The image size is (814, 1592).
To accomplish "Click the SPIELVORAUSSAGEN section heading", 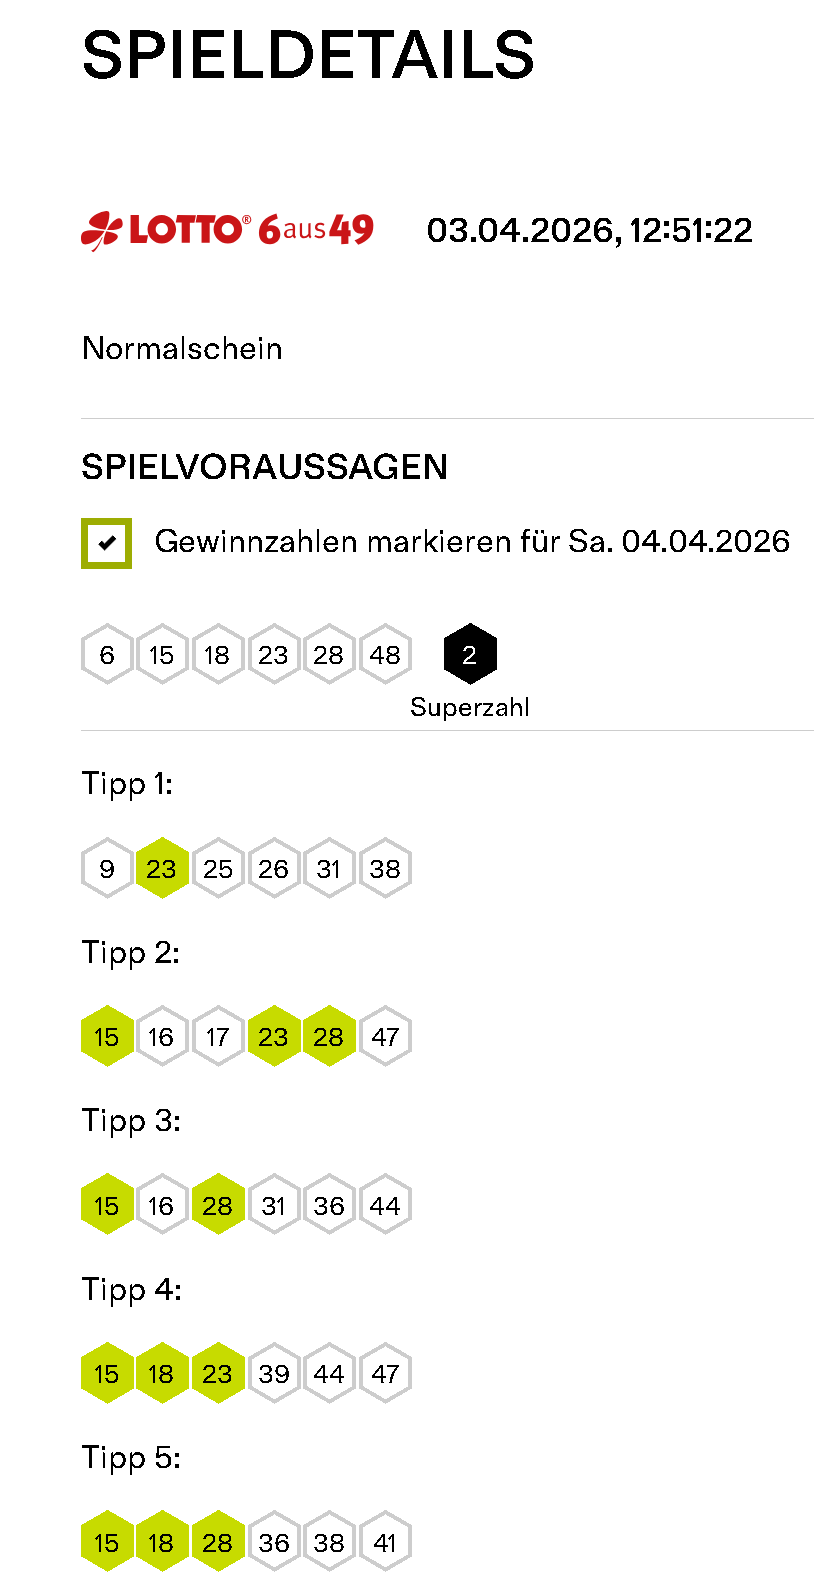I will click(264, 467).
